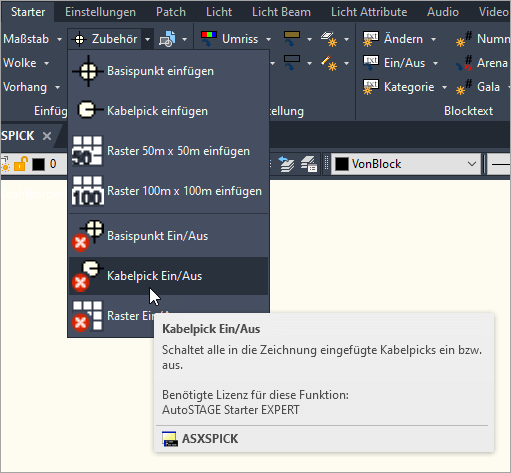Choose the Kabelpick einfügen icon
The width and height of the screenshot is (511, 473).
coord(90,110)
